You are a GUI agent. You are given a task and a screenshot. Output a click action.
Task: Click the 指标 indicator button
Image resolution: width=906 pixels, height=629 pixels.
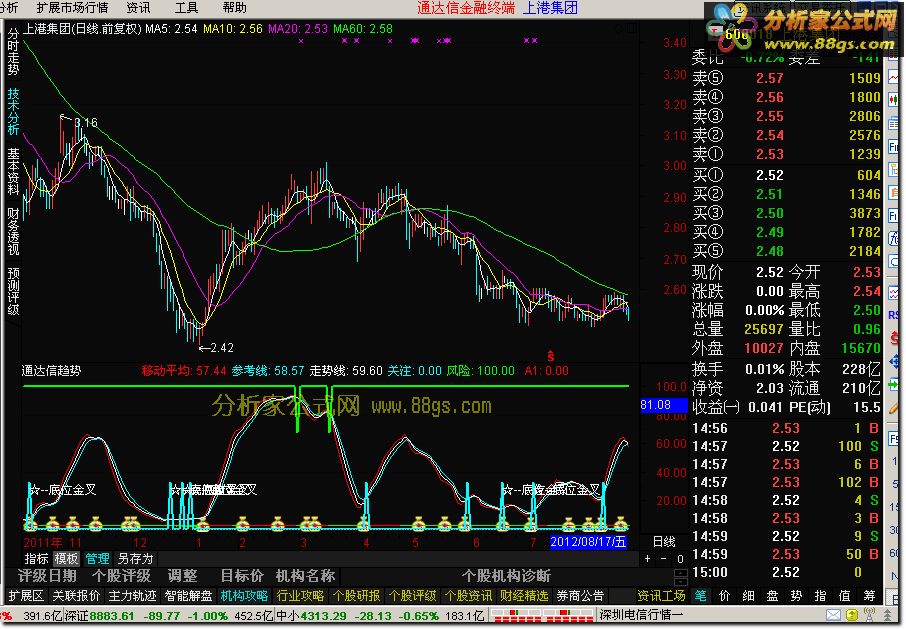36,559
